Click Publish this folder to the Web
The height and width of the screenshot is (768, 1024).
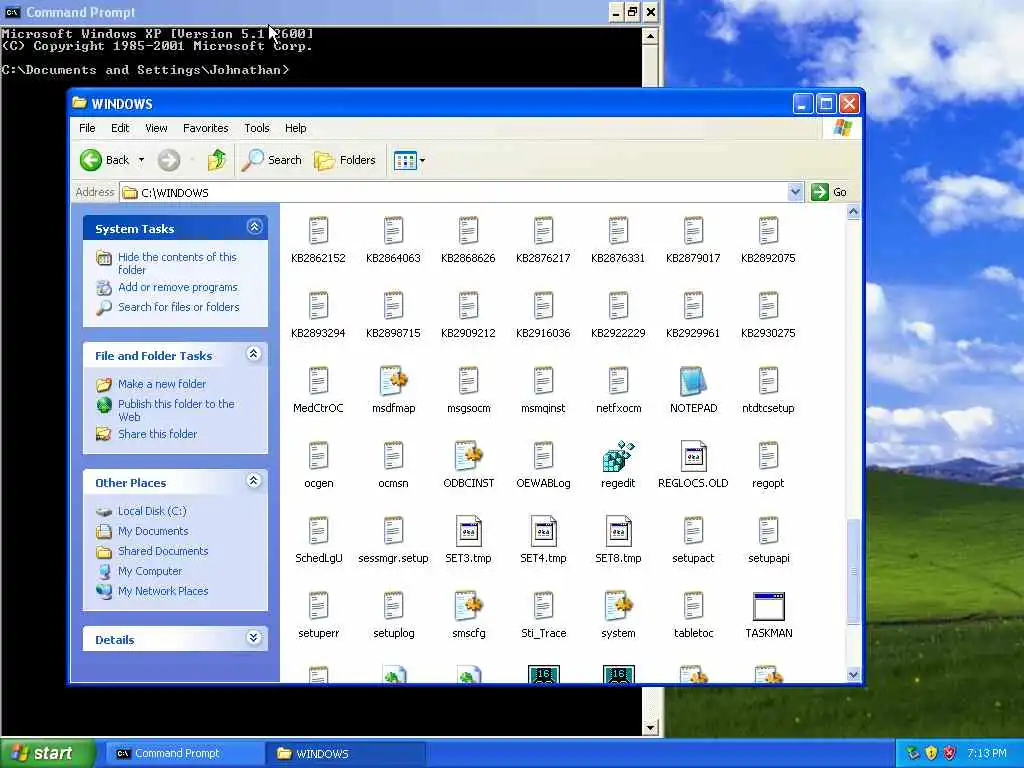[x=176, y=410]
